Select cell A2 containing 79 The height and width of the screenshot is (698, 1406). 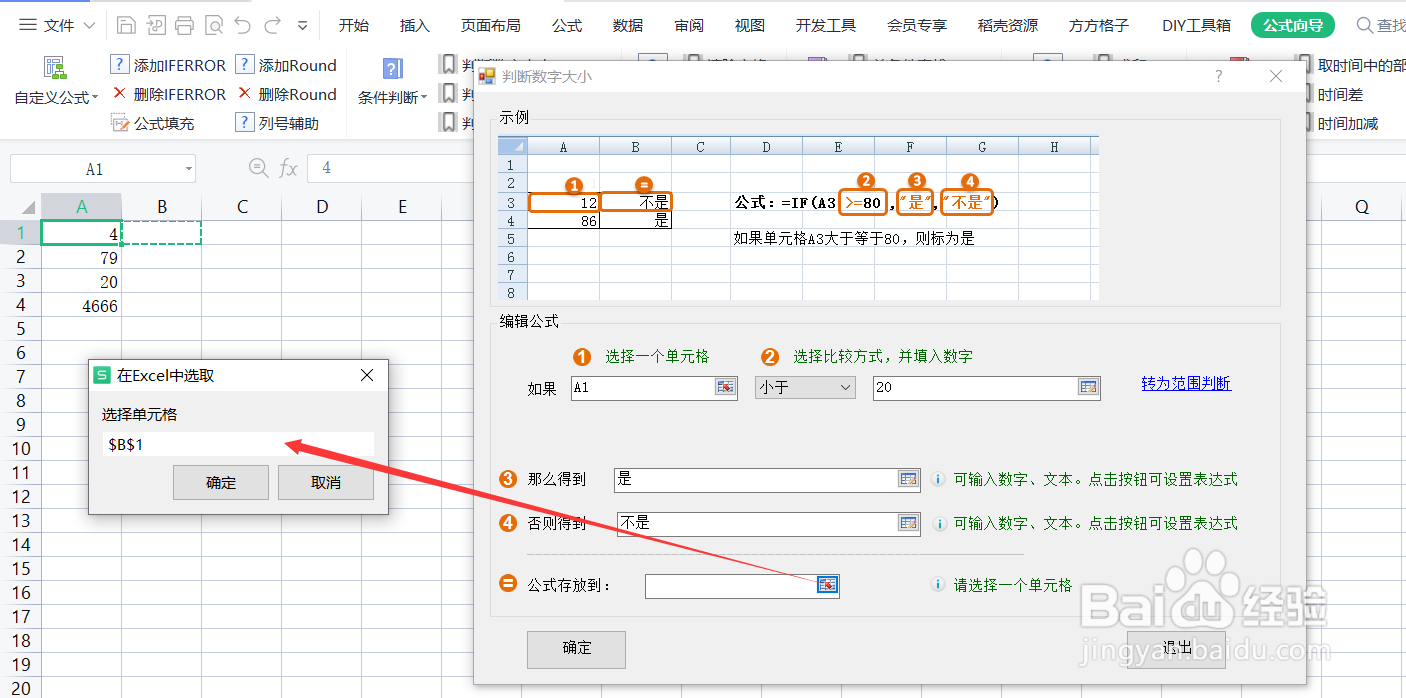81,258
